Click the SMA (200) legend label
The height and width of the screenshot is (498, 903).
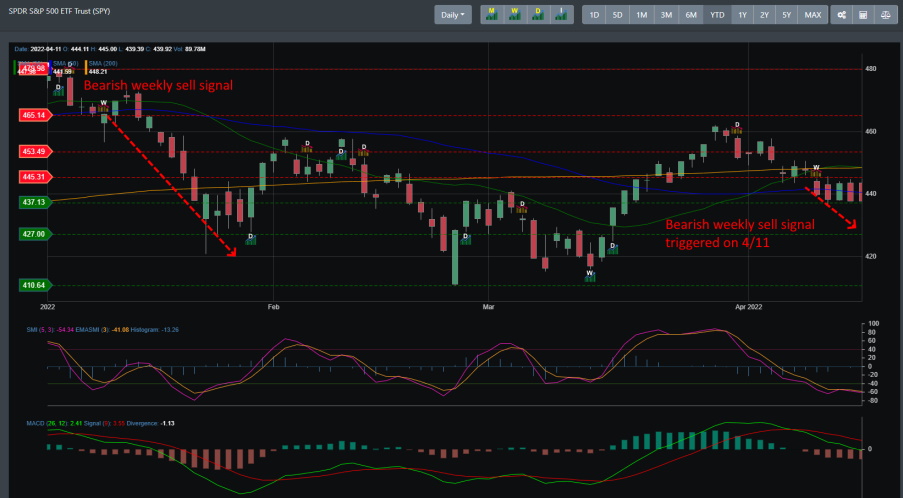(x=103, y=63)
